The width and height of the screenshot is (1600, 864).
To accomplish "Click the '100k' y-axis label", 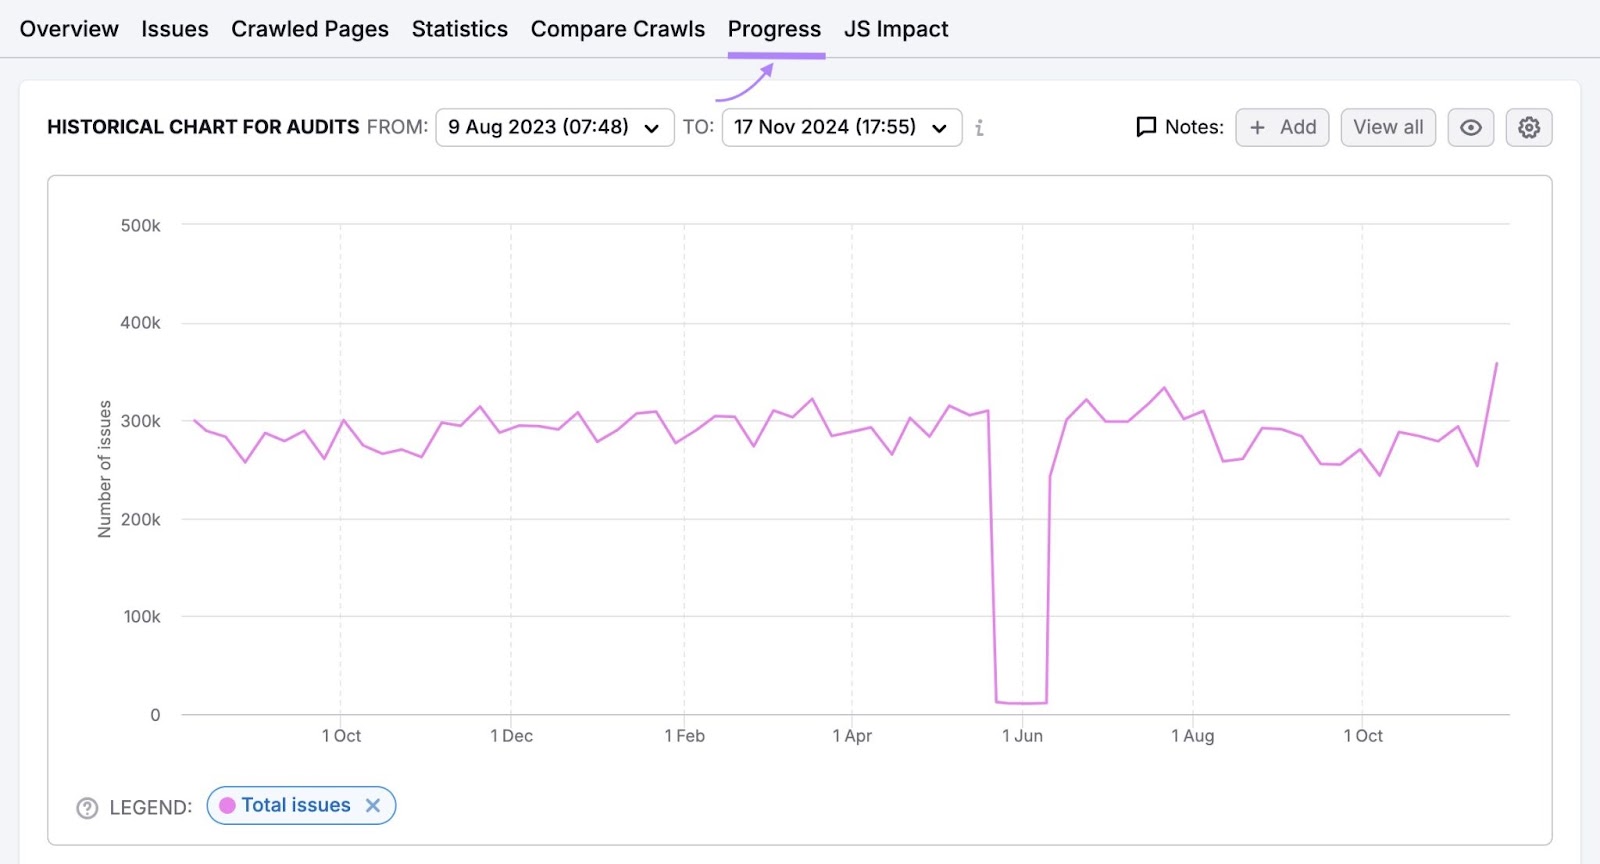I will [142, 617].
